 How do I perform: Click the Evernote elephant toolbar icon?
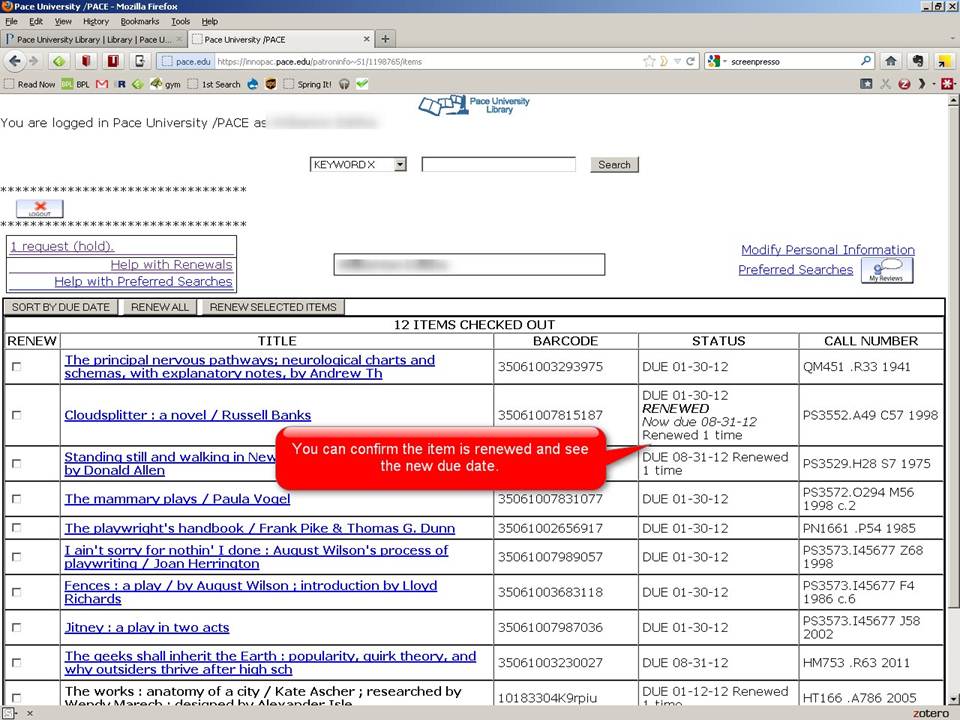pos(917,61)
